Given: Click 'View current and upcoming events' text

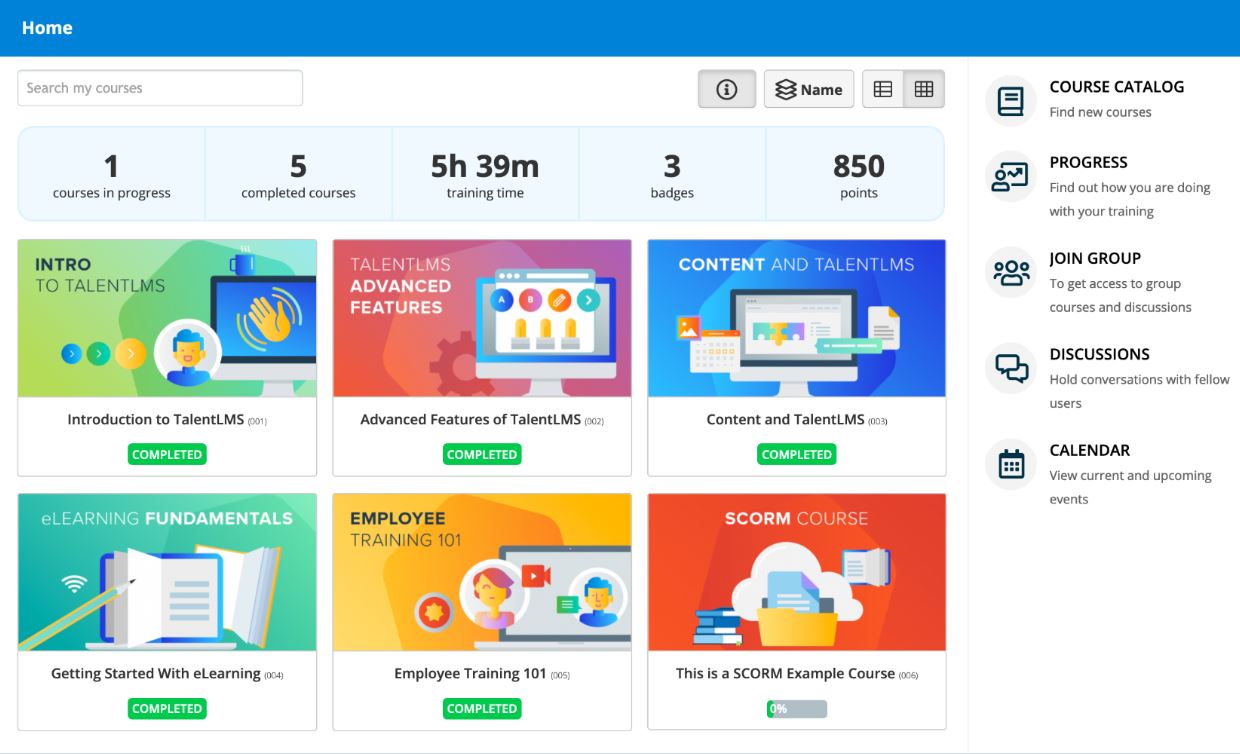Looking at the screenshot, I should (1130, 487).
